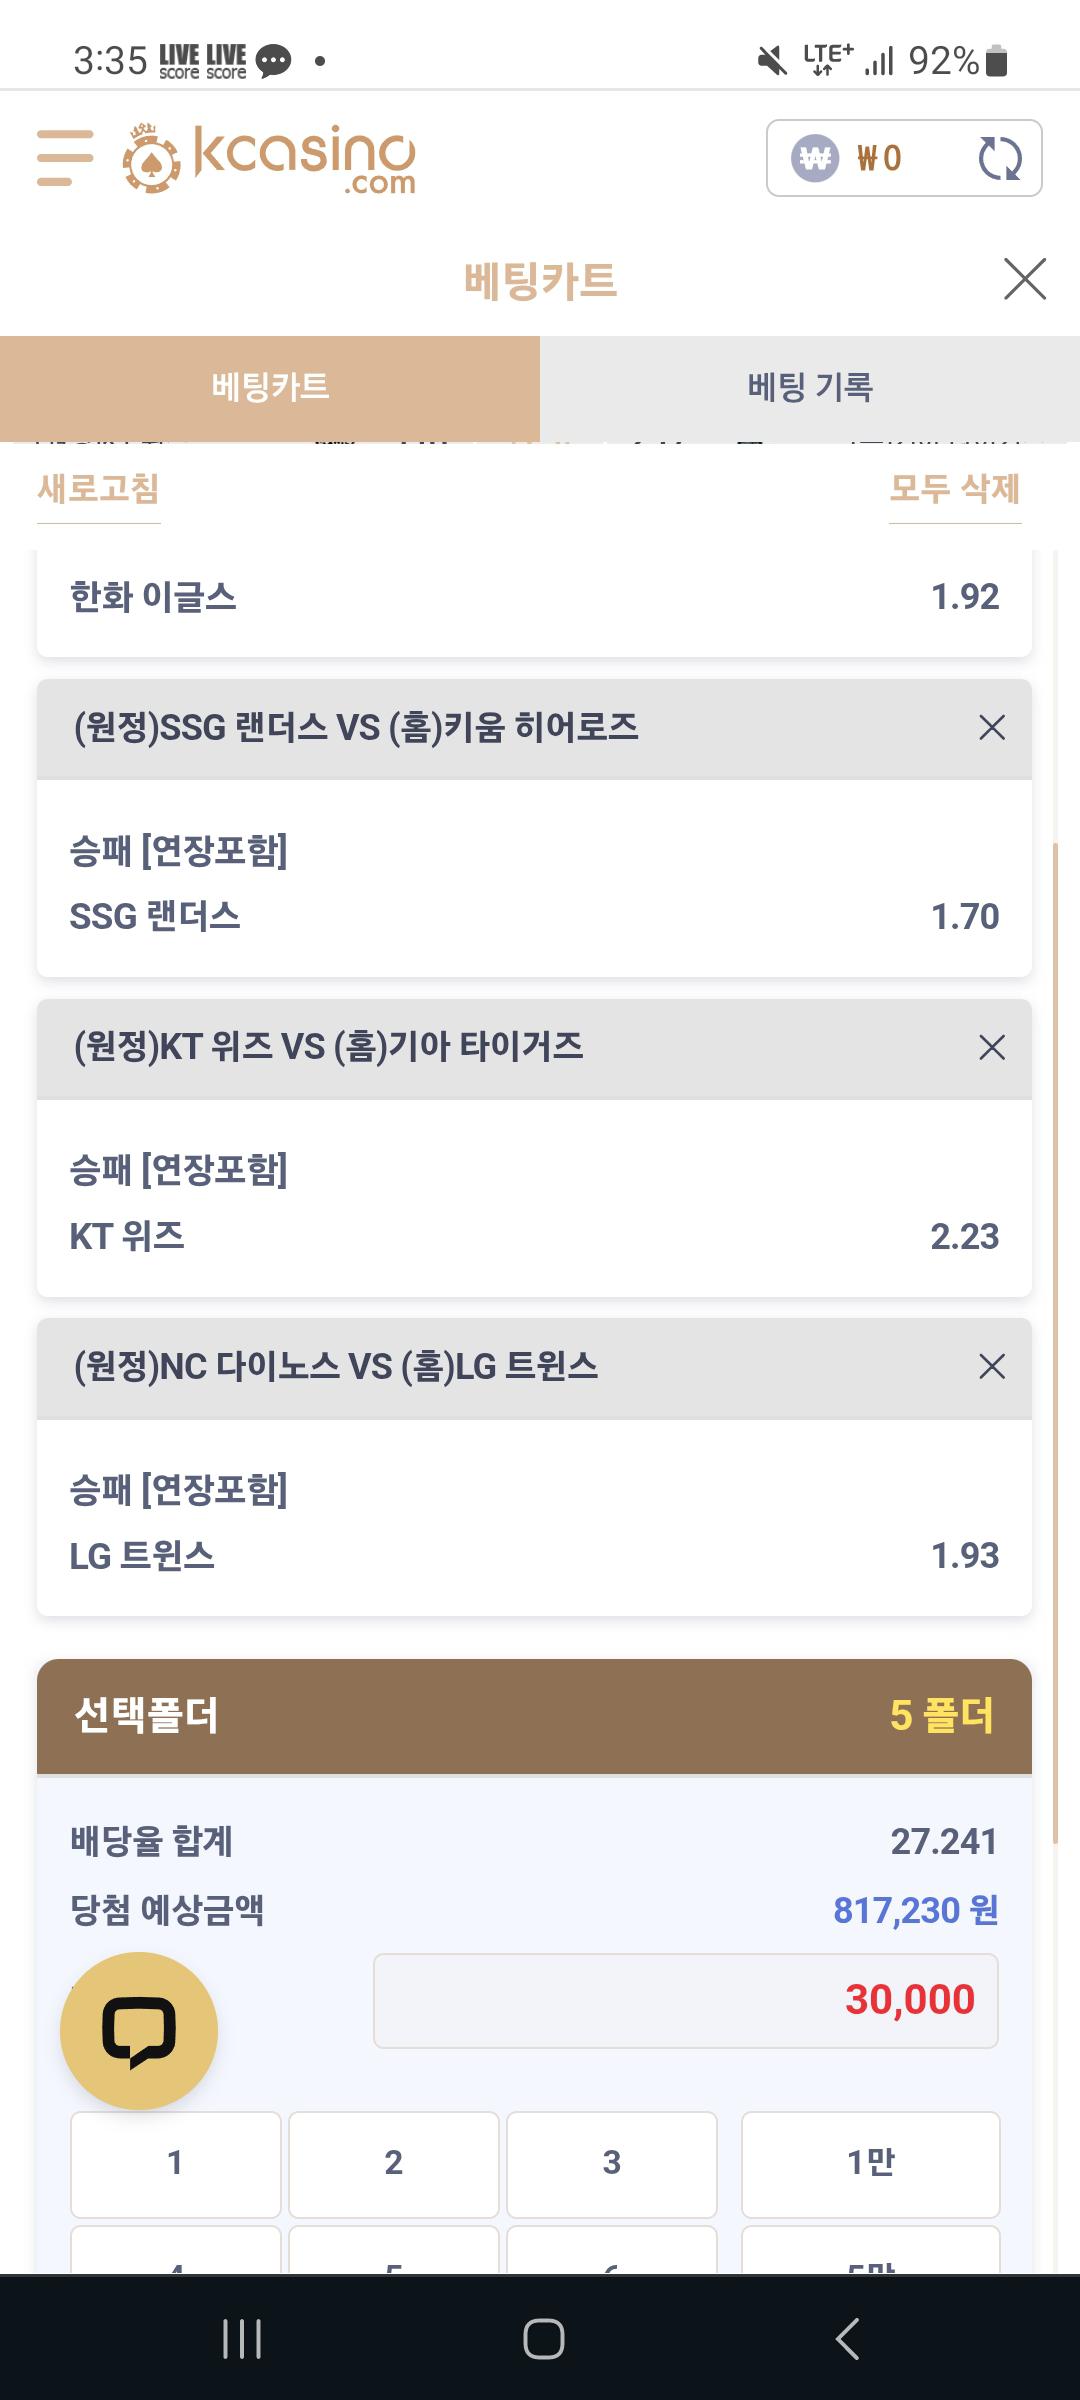
Task: Tap the keypad button 1
Action: click(x=175, y=2164)
